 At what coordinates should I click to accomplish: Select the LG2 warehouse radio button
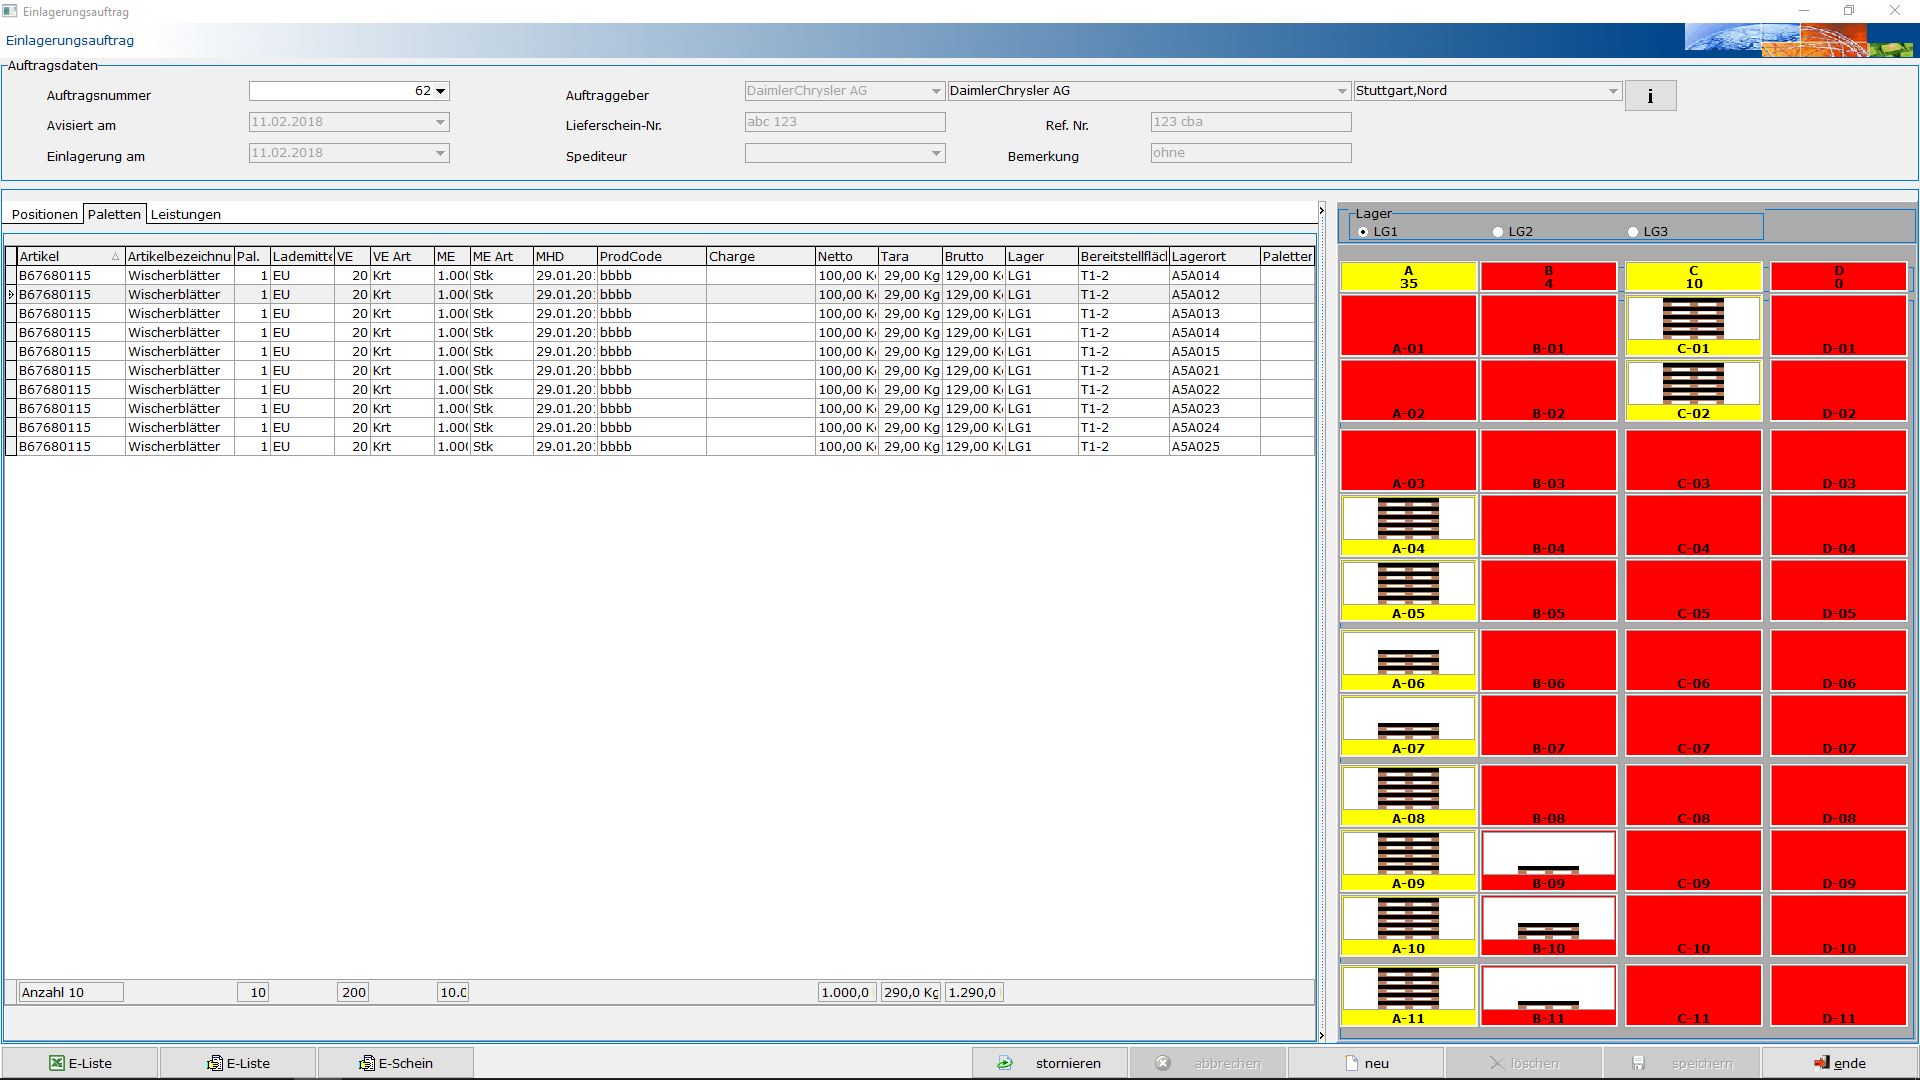tap(1498, 232)
